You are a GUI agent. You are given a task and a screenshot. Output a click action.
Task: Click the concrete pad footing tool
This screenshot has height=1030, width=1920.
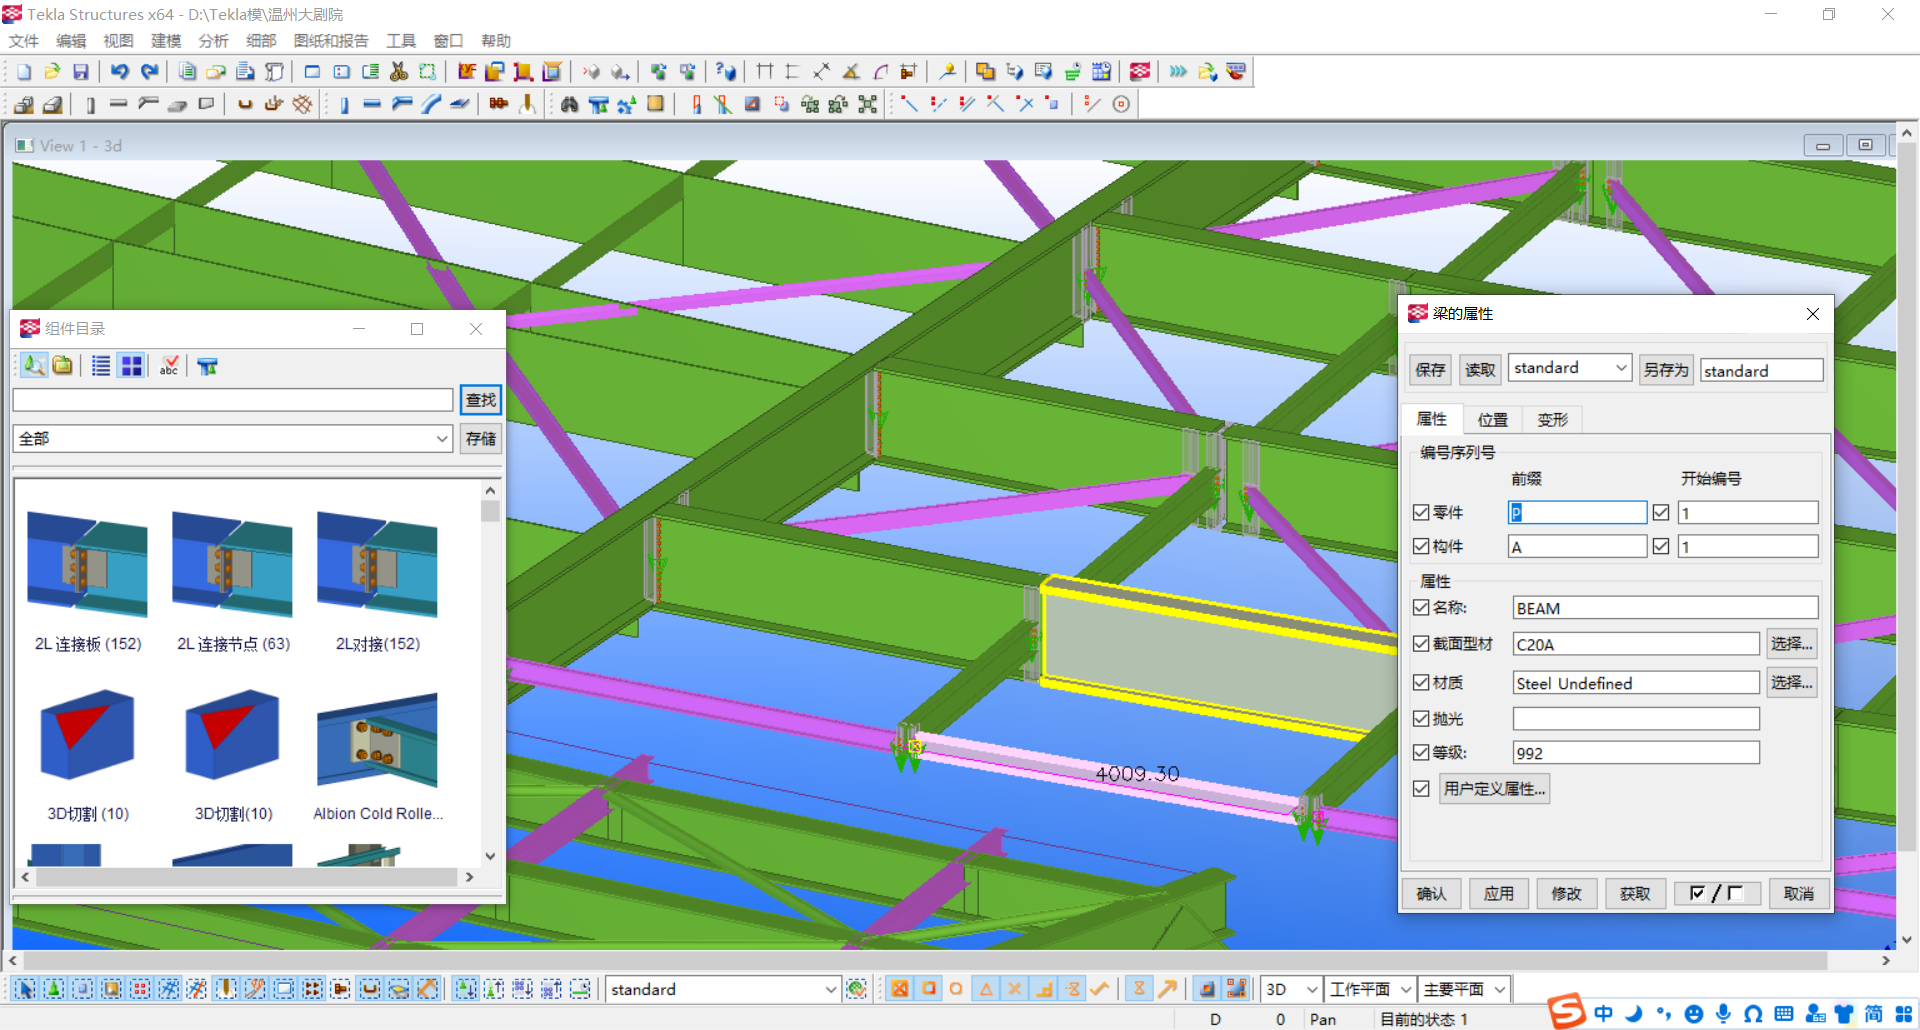[x=24, y=104]
